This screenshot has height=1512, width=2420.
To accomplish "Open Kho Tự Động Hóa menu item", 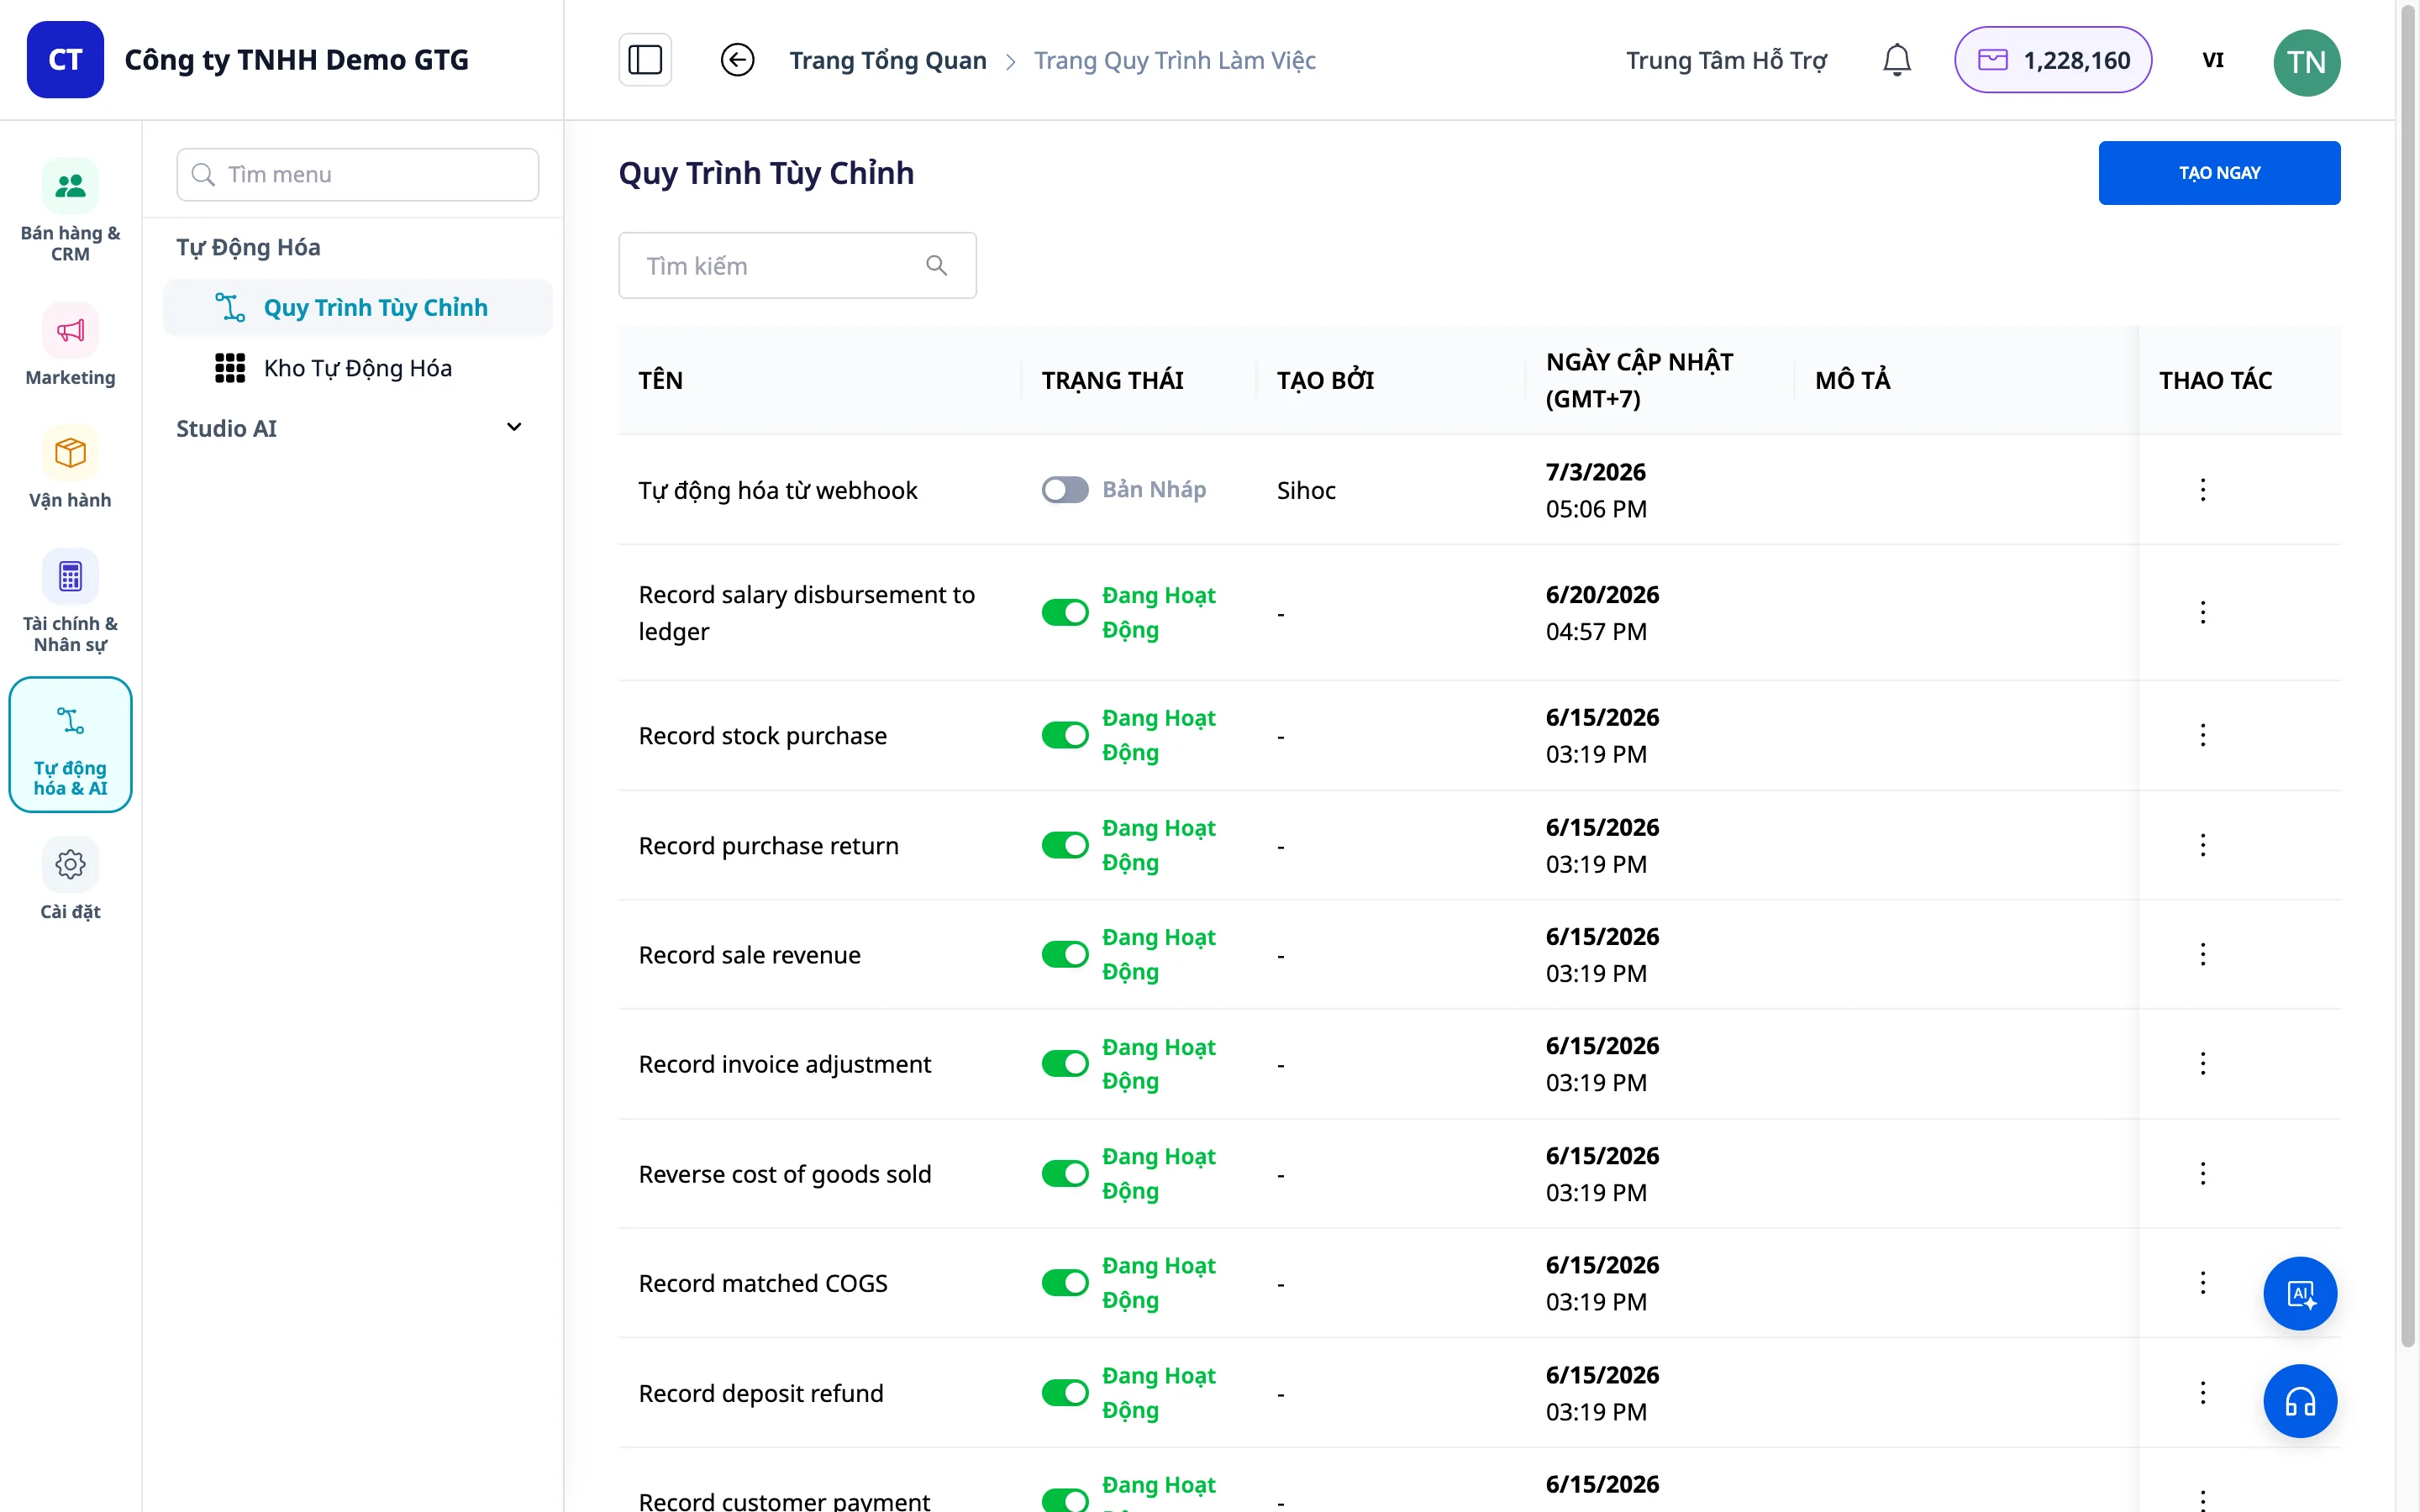I will 357,368.
